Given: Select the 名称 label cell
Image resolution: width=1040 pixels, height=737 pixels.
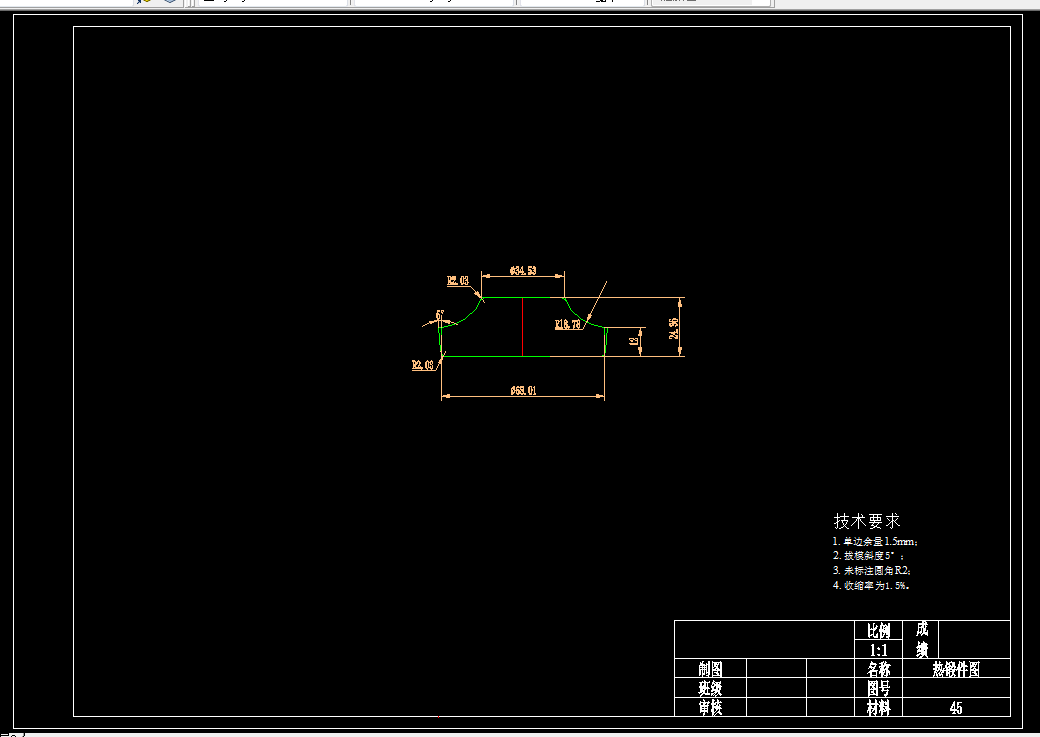Looking at the screenshot, I should click(878, 669).
